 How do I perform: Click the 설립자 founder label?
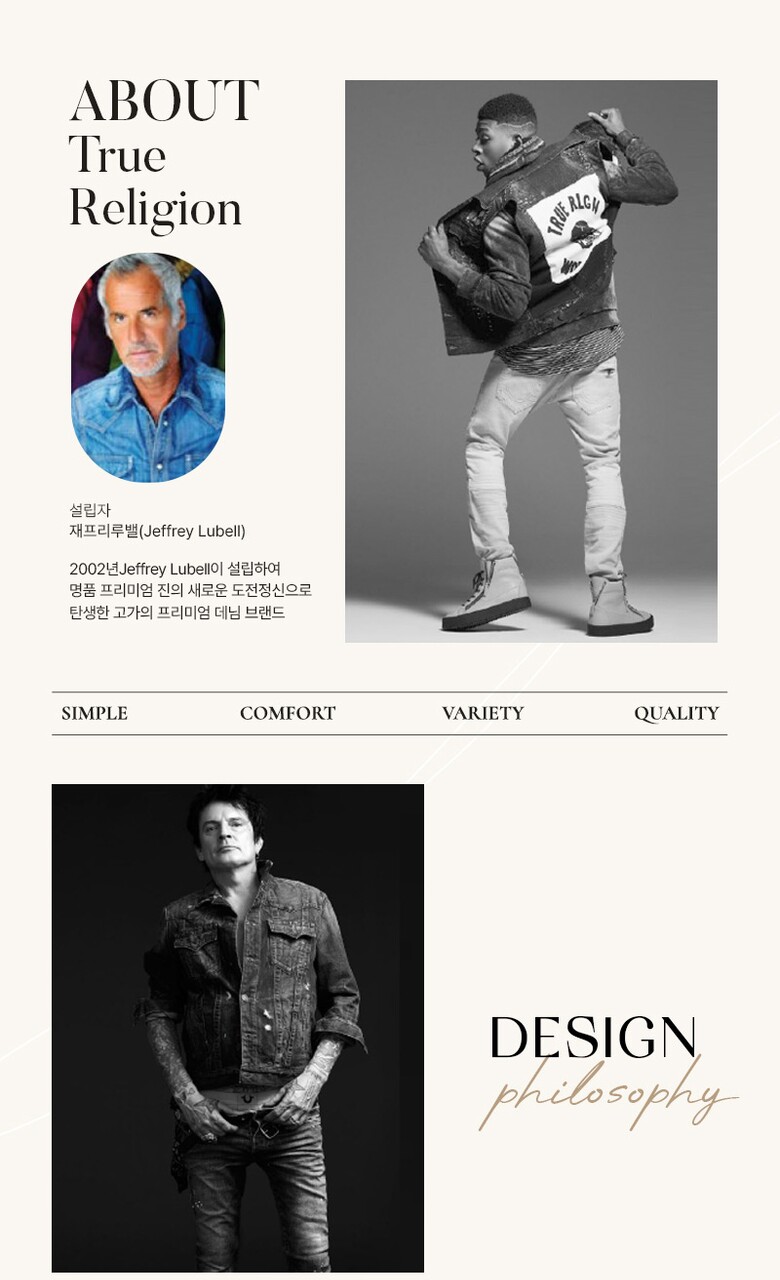click(90, 511)
